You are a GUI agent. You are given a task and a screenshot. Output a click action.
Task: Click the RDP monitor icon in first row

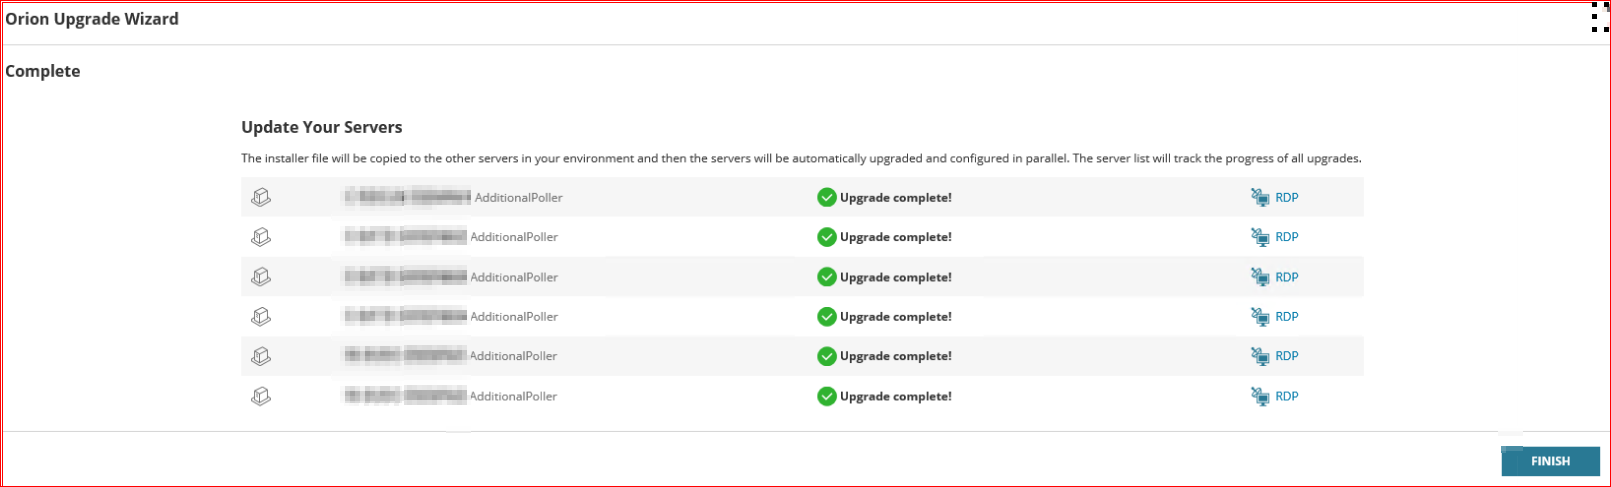click(1260, 197)
